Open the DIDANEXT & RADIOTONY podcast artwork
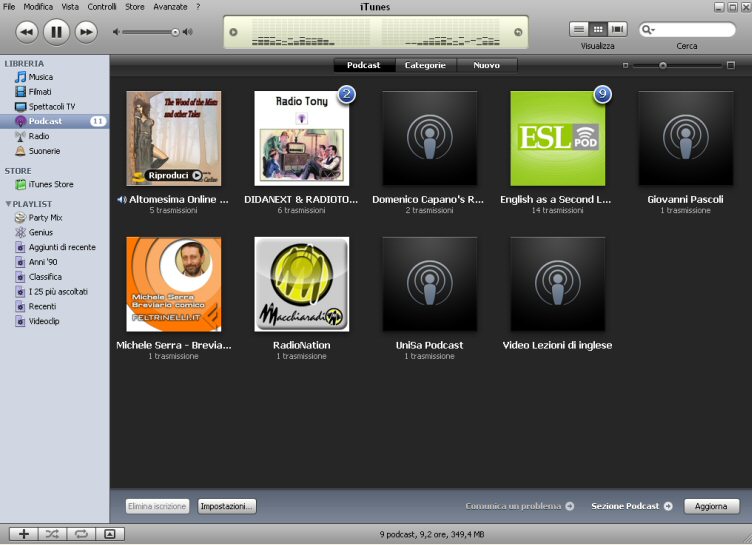This screenshot has height=545, width=752. point(302,138)
